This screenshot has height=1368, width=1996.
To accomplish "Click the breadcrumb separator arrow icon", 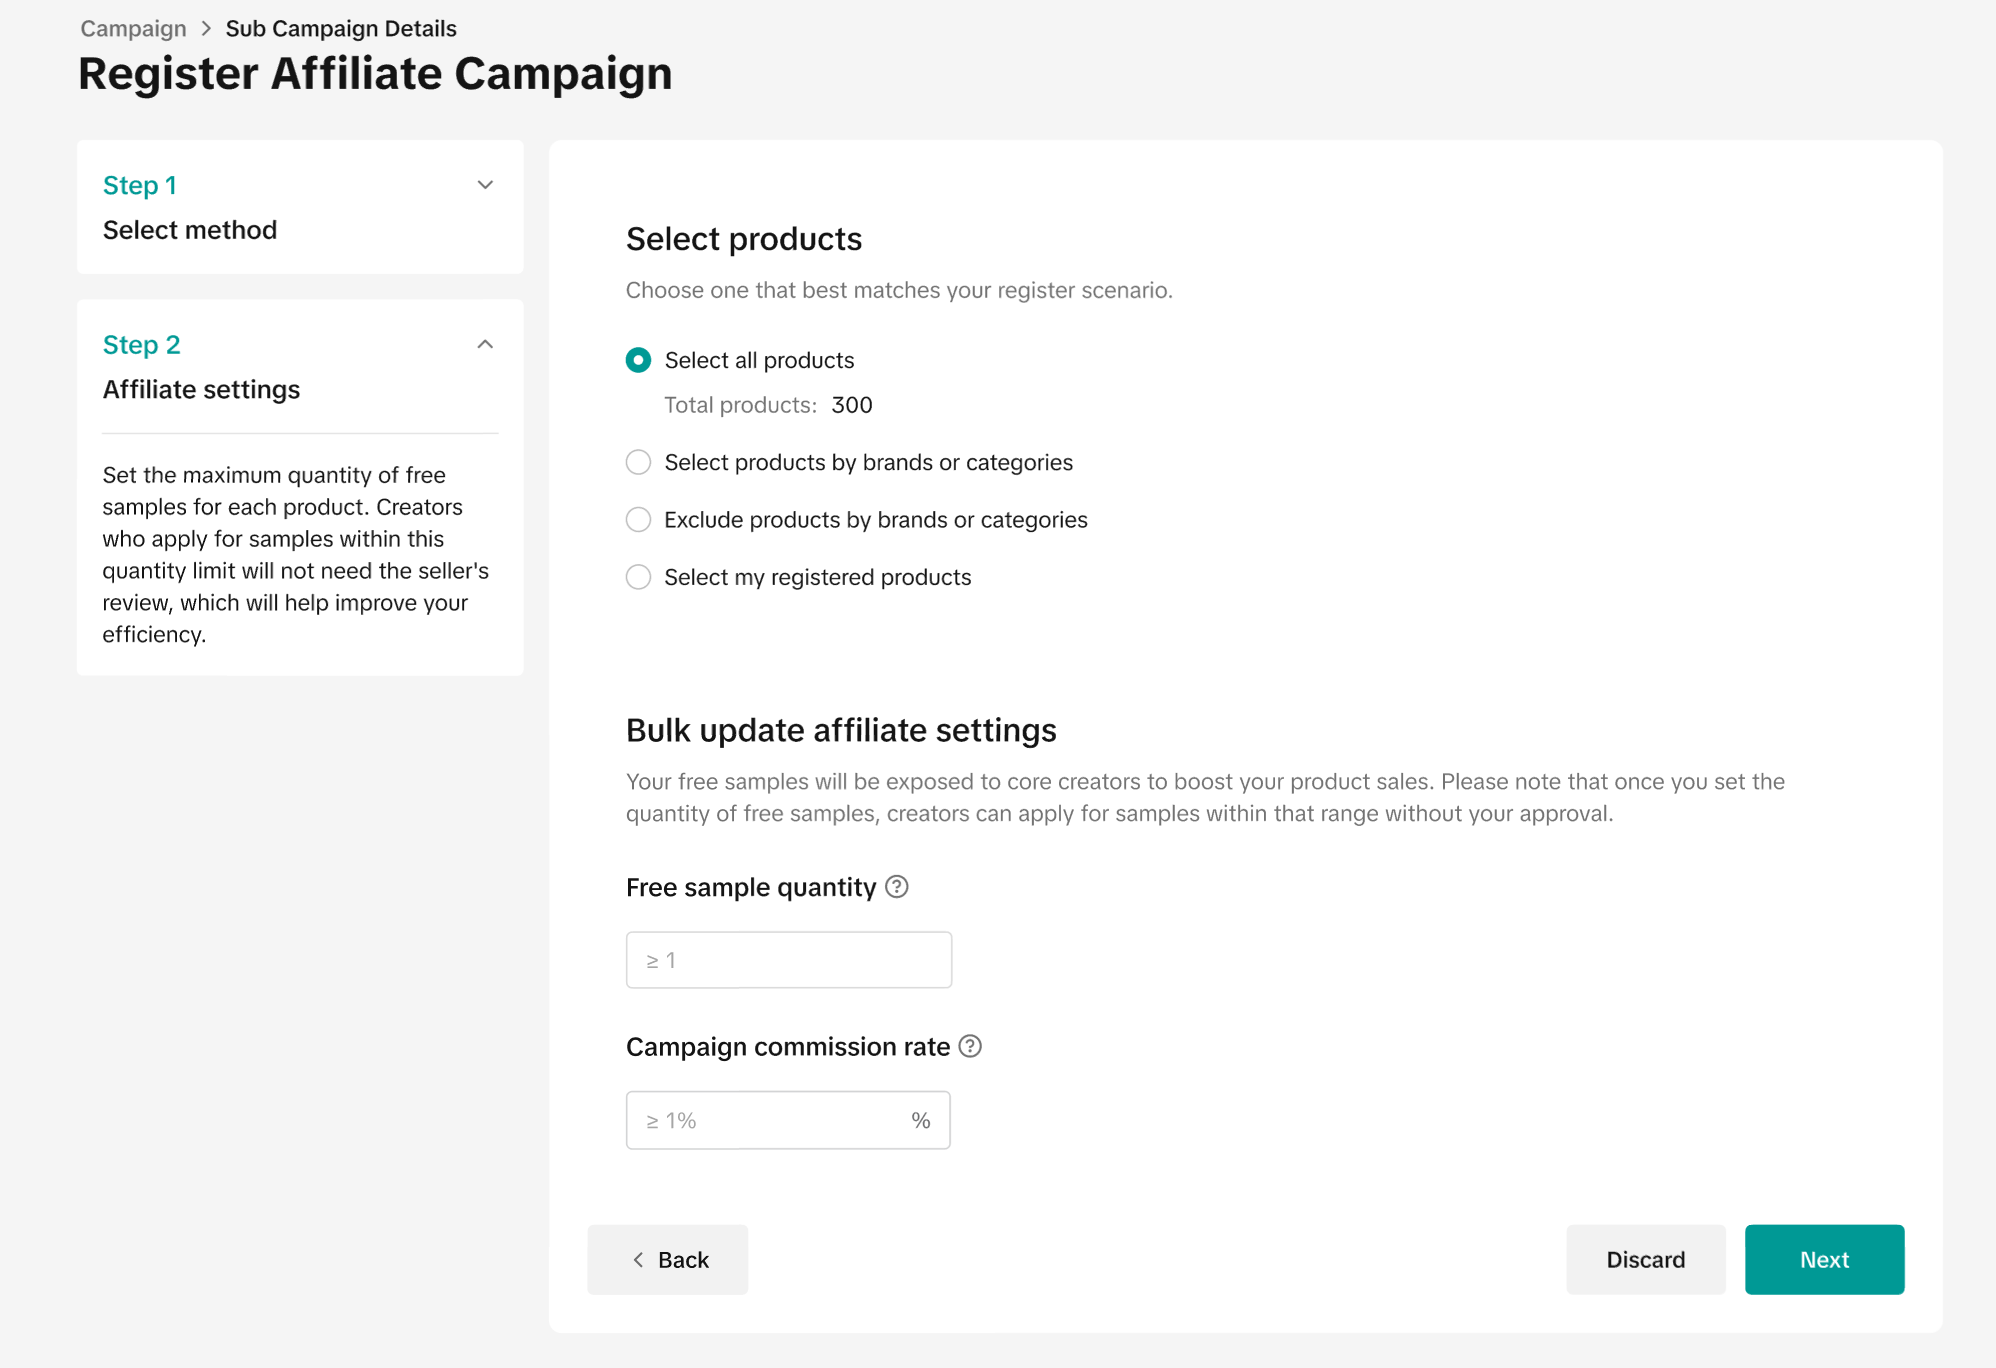I will pyautogui.click(x=206, y=29).
